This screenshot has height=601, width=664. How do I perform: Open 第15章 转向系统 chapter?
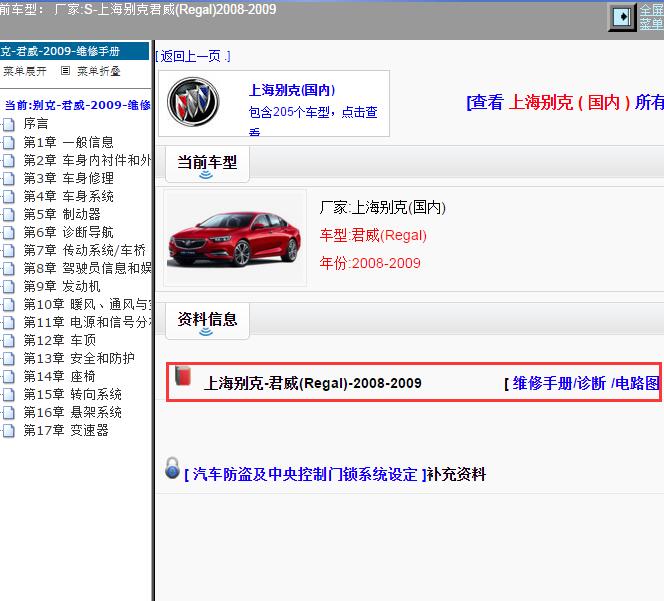click(x=72, y=394)
